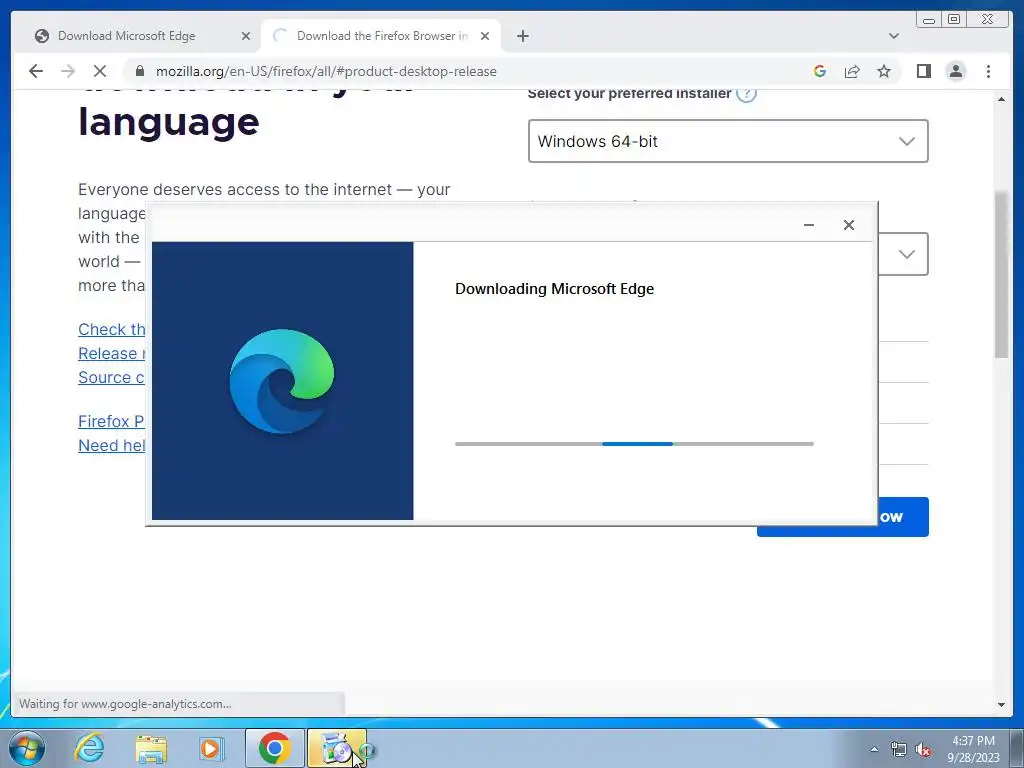Click the blue download now button
Screen dimensions: 1024x768
coord(903,517)
